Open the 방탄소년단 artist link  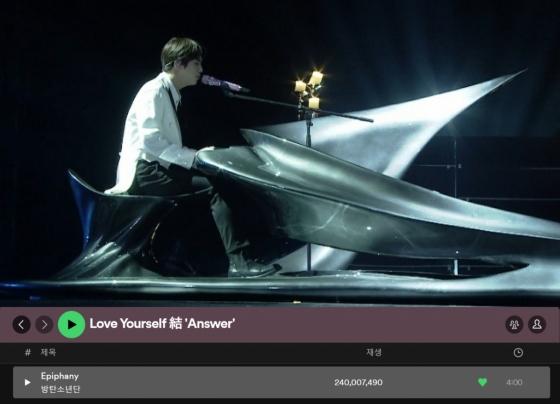60,389
